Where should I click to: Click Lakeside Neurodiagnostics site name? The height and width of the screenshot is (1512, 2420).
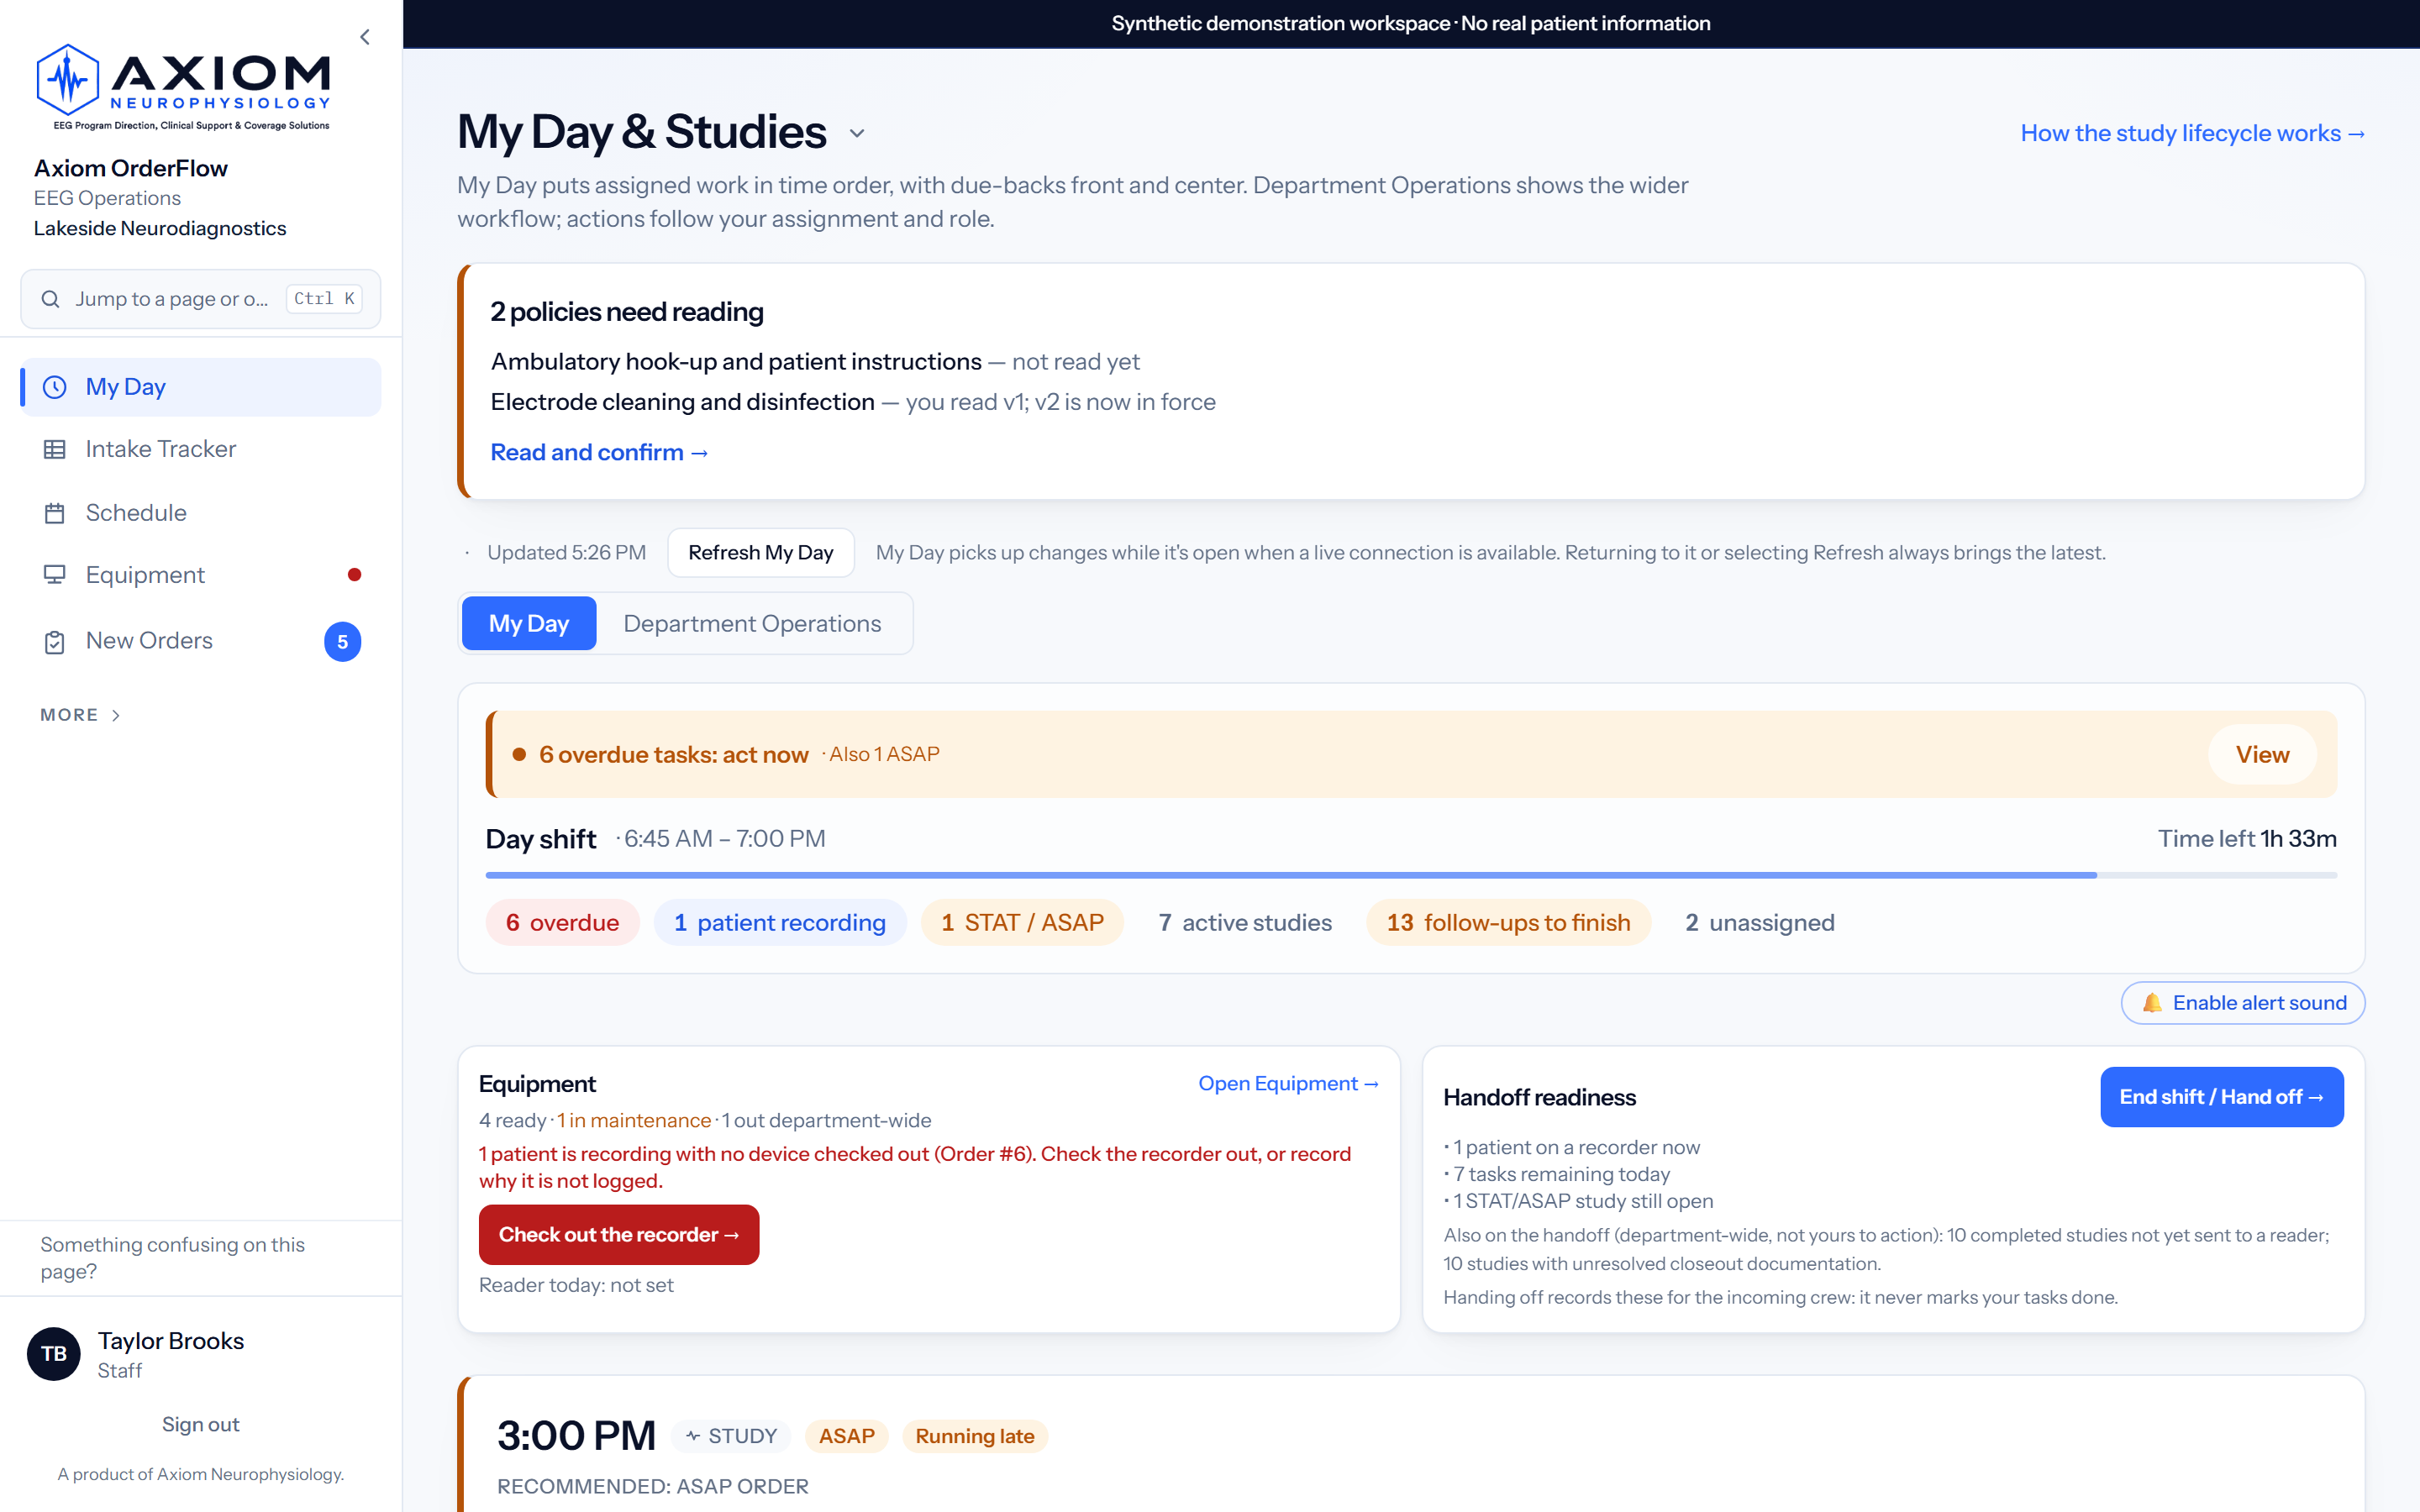pos(160,228)
